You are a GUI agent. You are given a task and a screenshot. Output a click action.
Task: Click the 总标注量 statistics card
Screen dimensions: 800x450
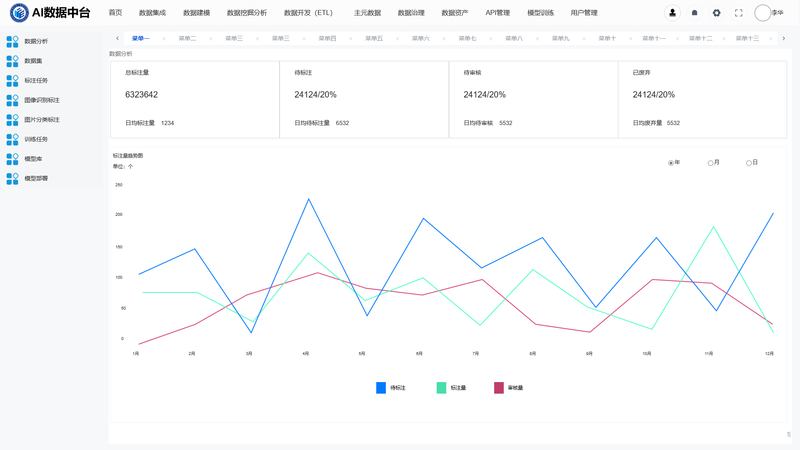click(195, 99)
